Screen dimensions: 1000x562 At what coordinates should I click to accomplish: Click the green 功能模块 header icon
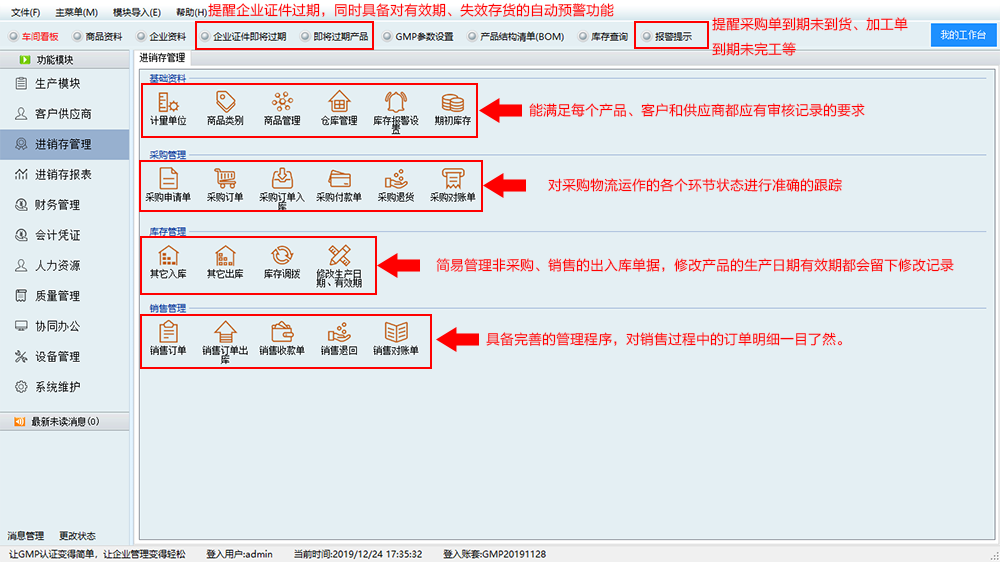click(x=25, y=59)
